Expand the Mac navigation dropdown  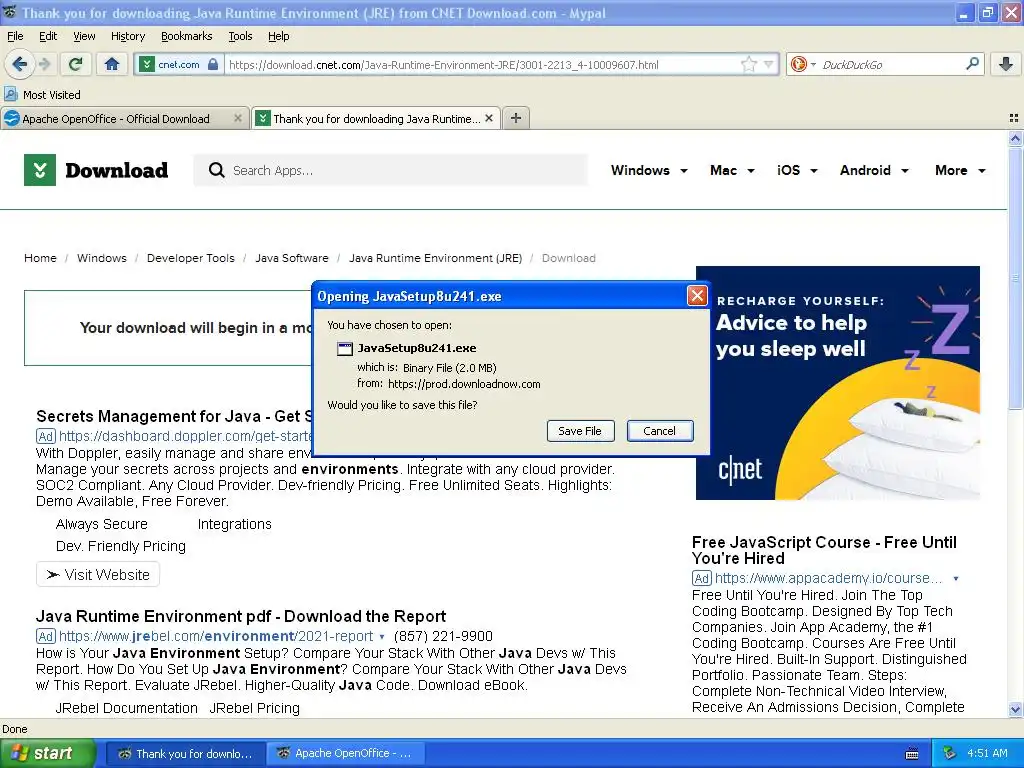point(732,170)
